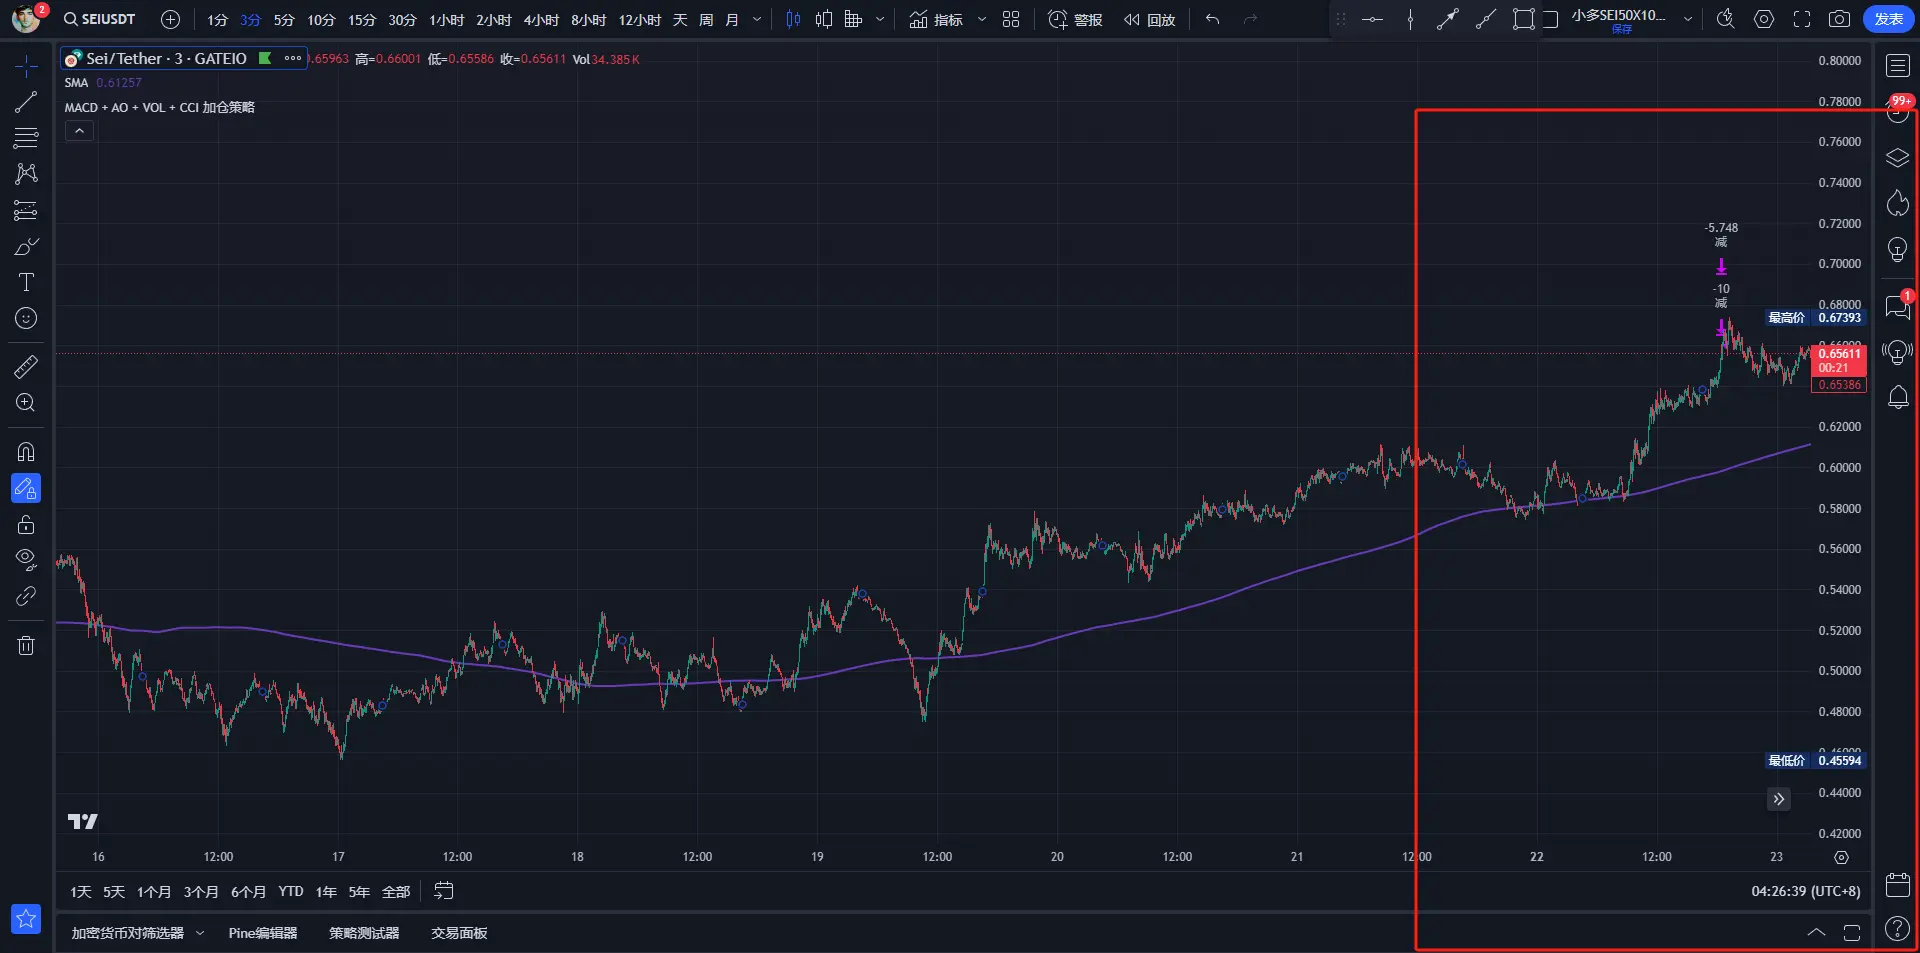Image resolution: width=1920 pixels, height=953 pixels.
Task: Activate the zoom-in tool
Action: pos(26,403)
